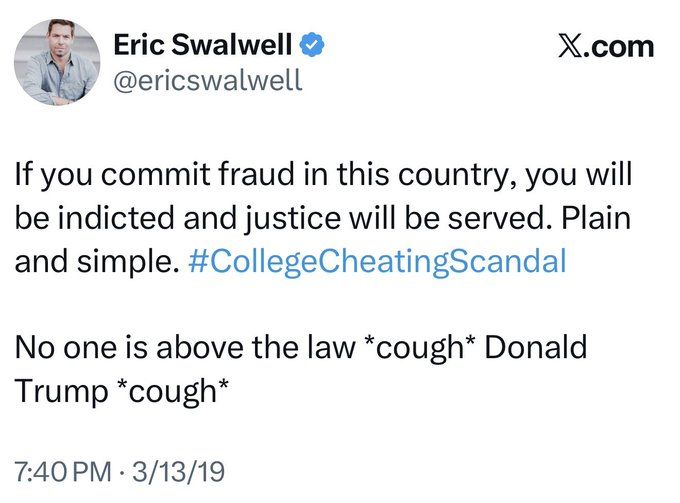This screenshot has height=503, width=680.
Task: Click the *cough* right after "Trump"
Action: [173, 392]
